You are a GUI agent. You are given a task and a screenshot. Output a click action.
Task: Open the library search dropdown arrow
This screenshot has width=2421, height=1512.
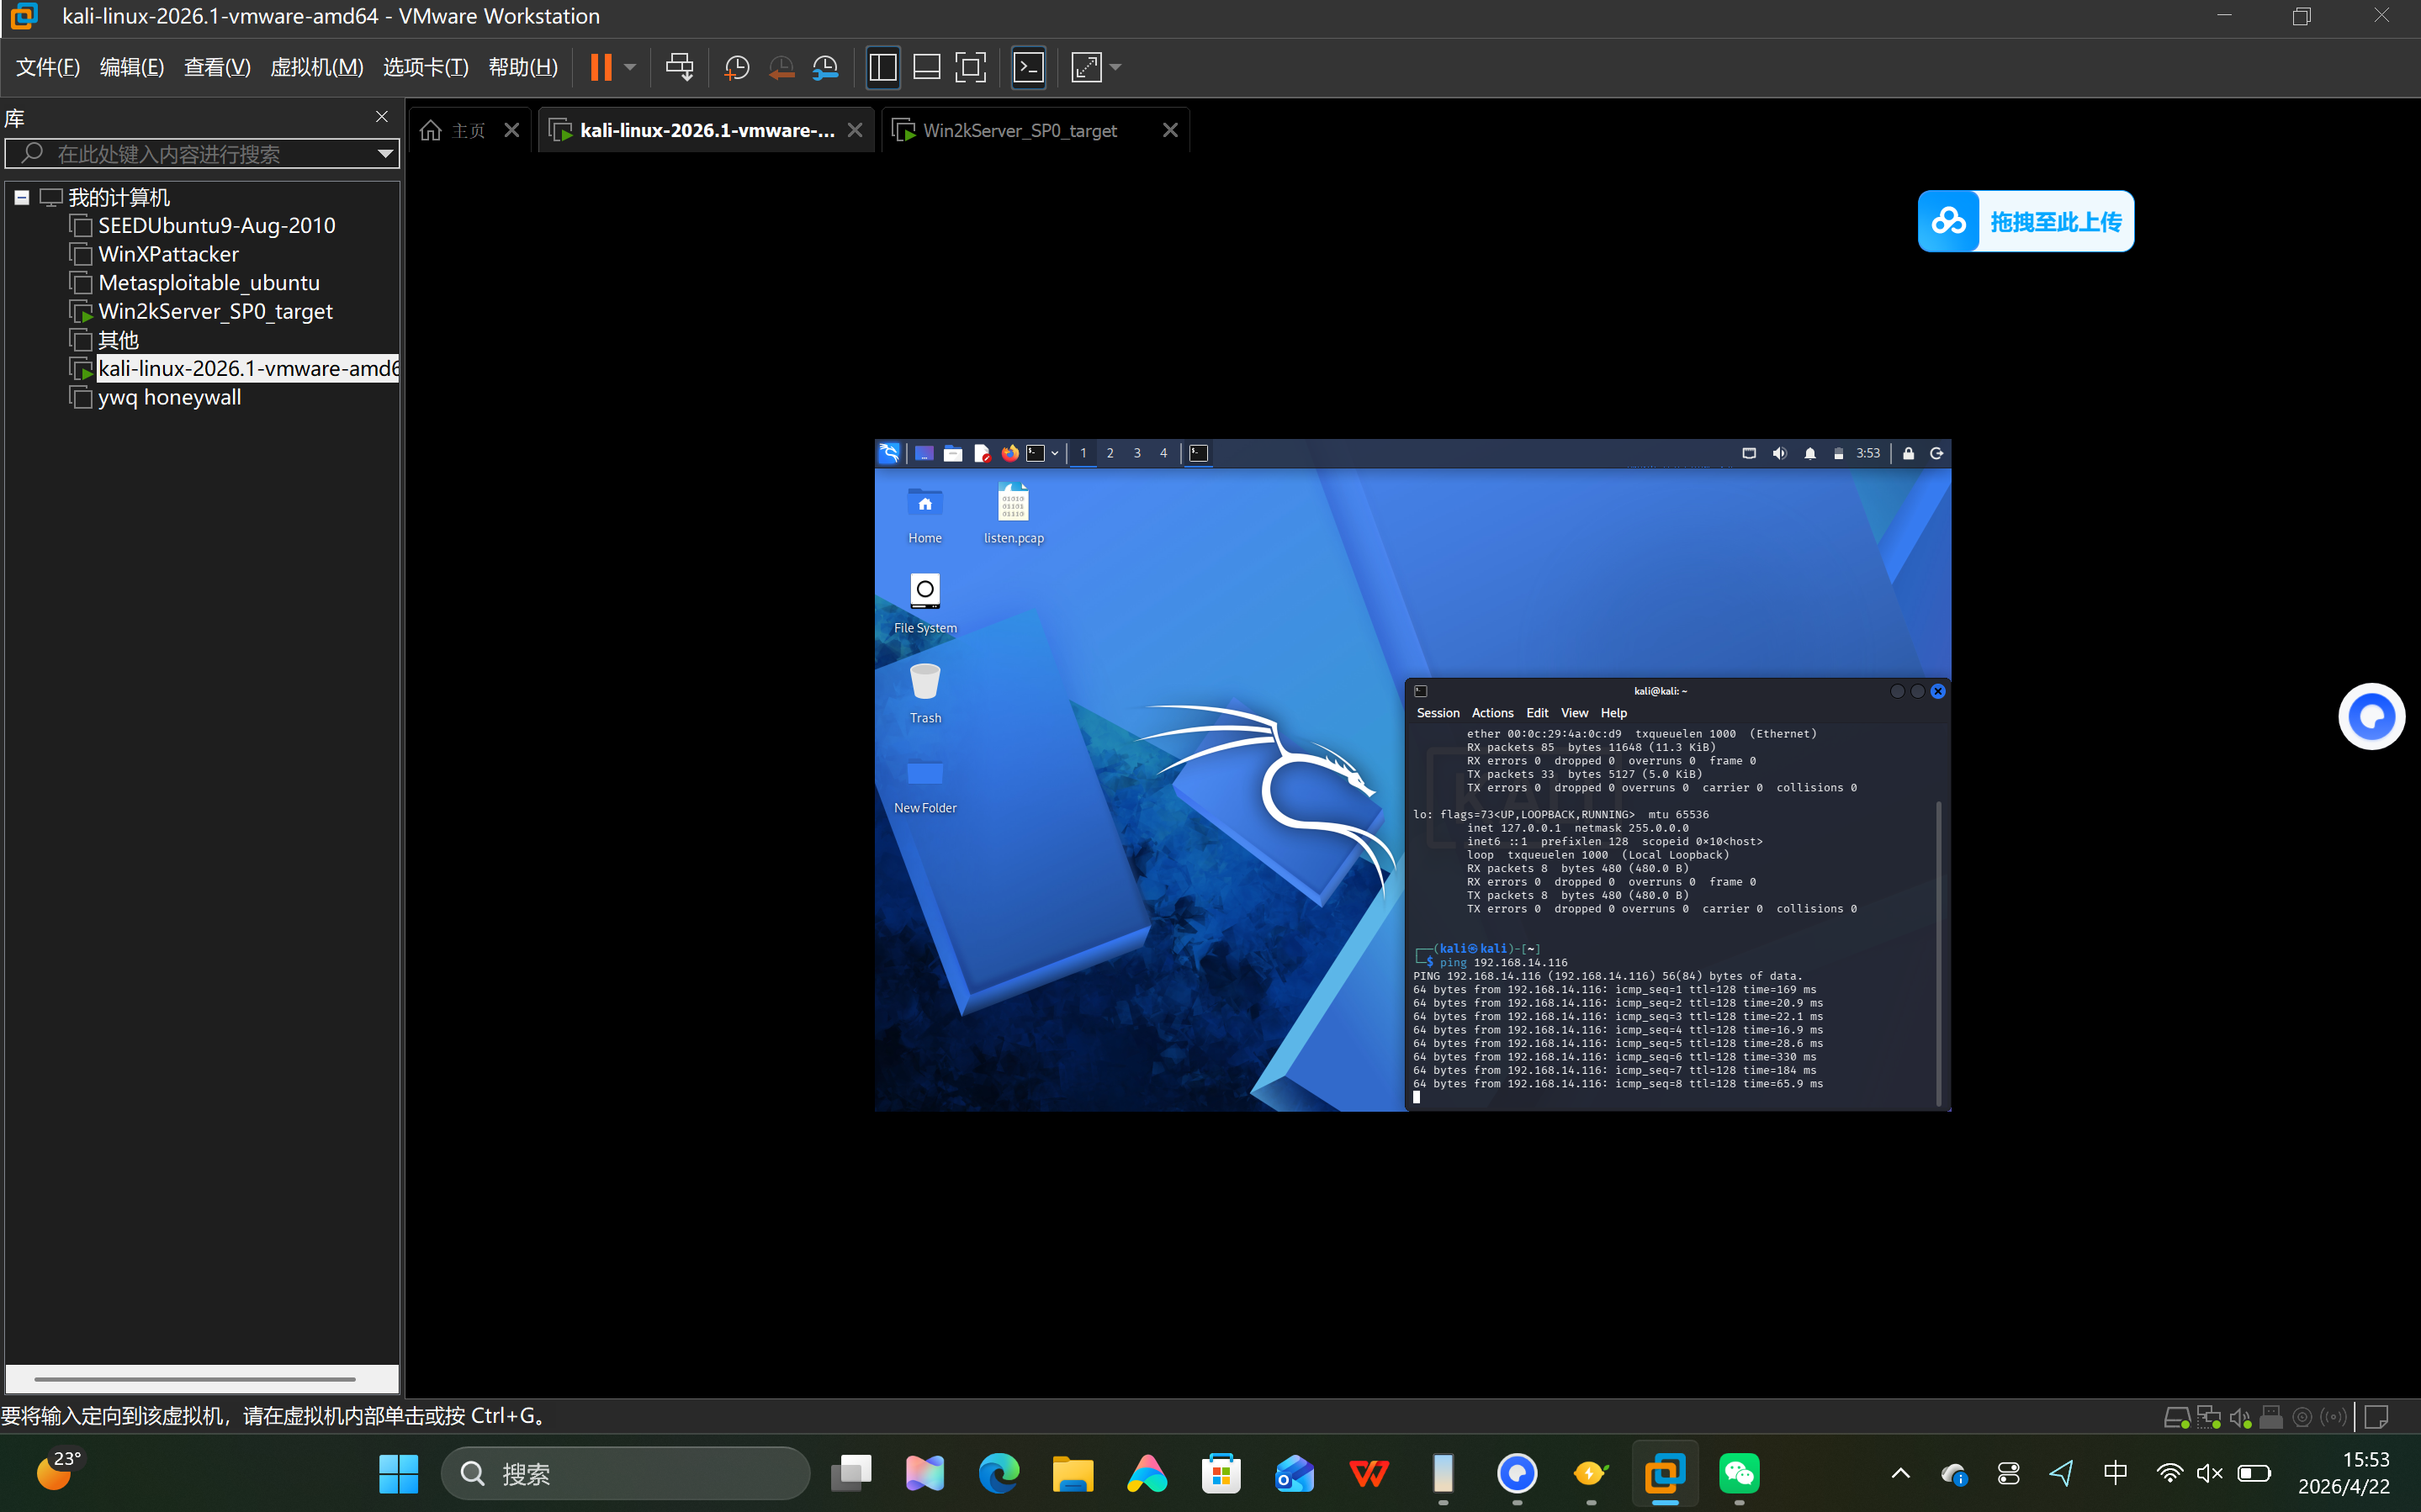385,154
